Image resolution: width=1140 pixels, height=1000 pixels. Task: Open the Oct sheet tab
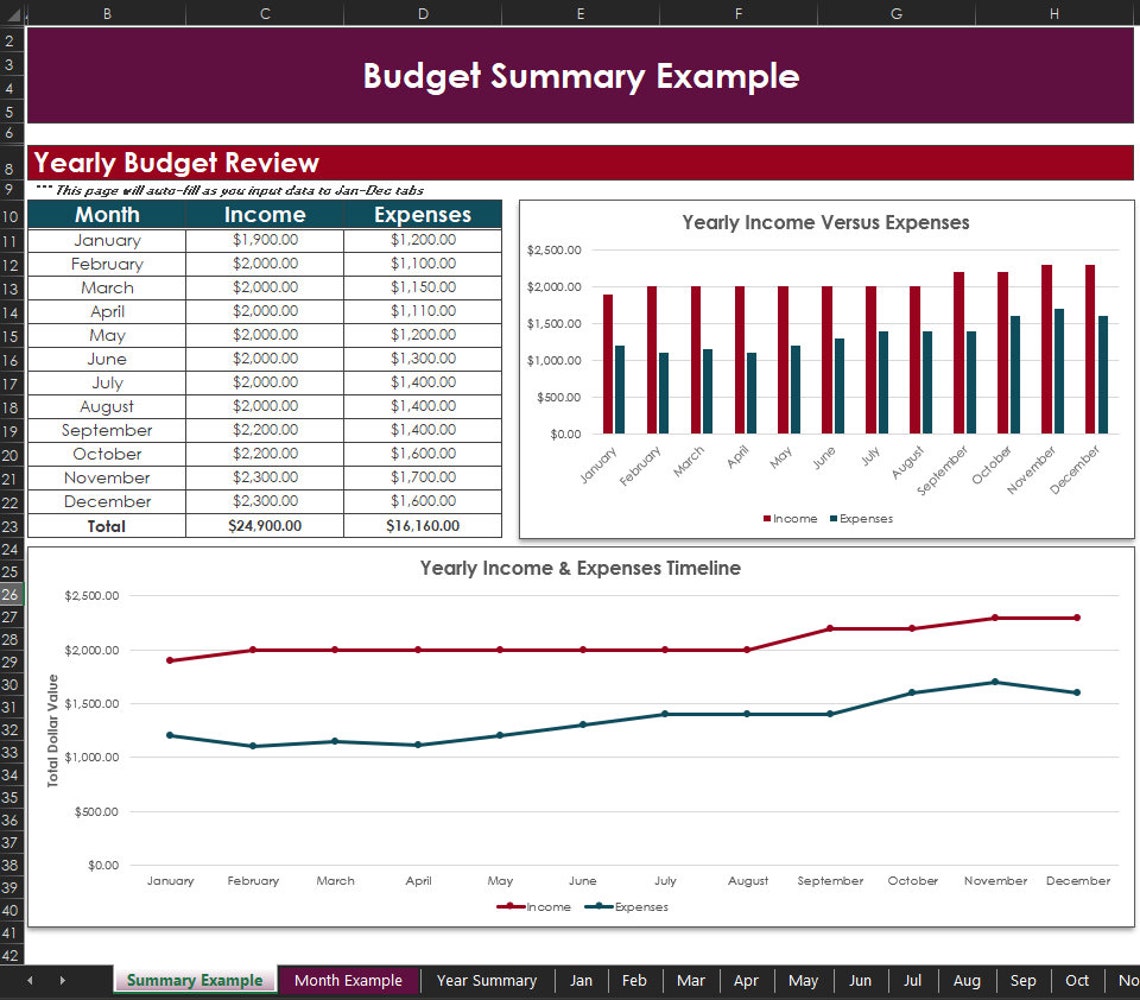point(1077,981)
